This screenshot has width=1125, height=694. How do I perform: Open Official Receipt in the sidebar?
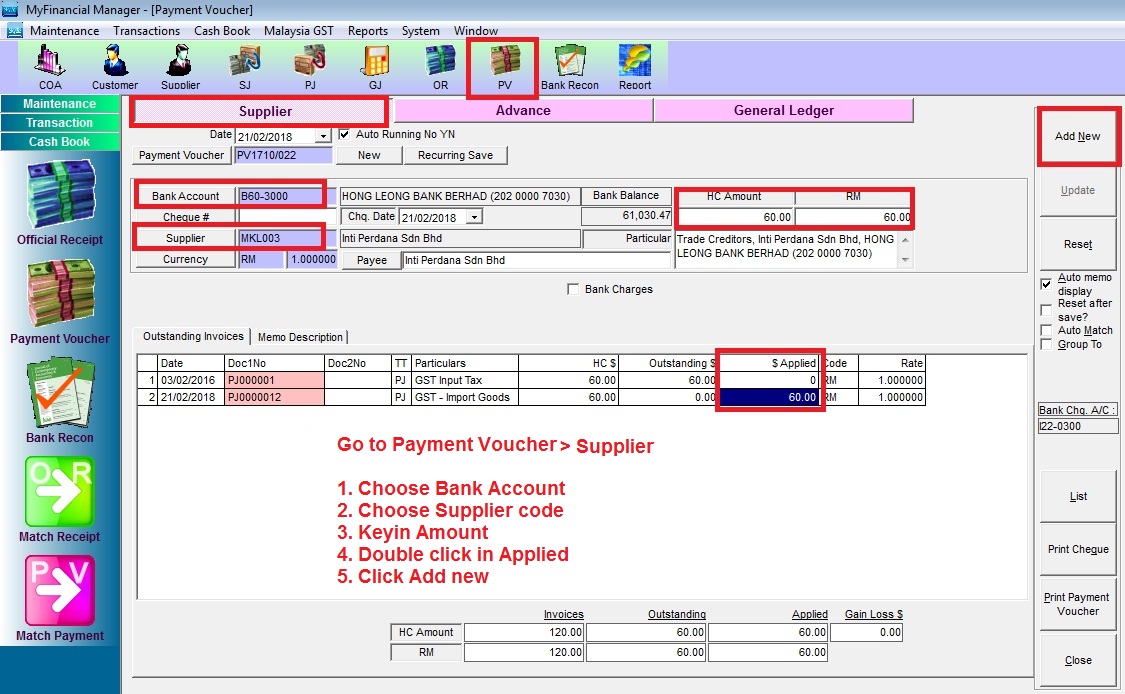pyautogui.click(x=60, y=203)
